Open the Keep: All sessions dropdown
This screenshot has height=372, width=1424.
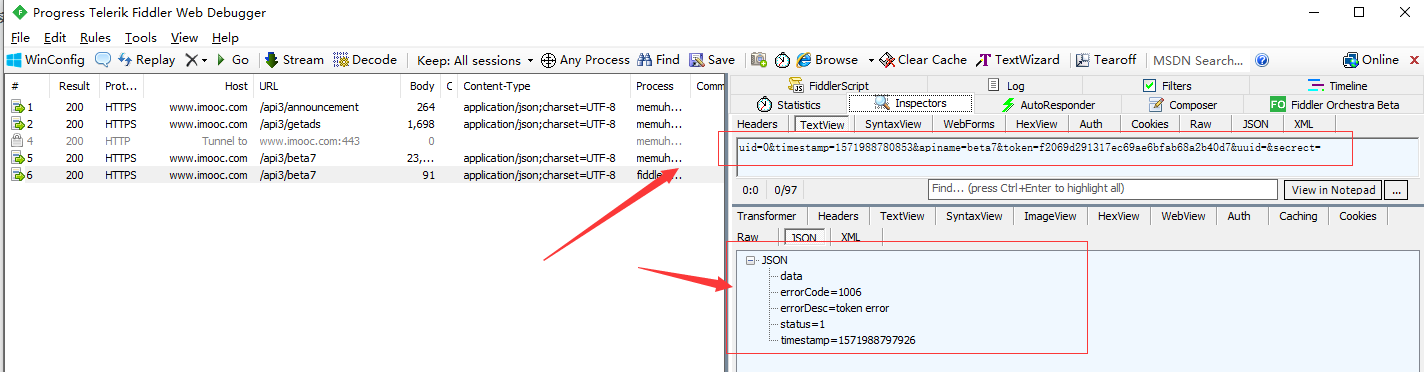tap(475, 60)
